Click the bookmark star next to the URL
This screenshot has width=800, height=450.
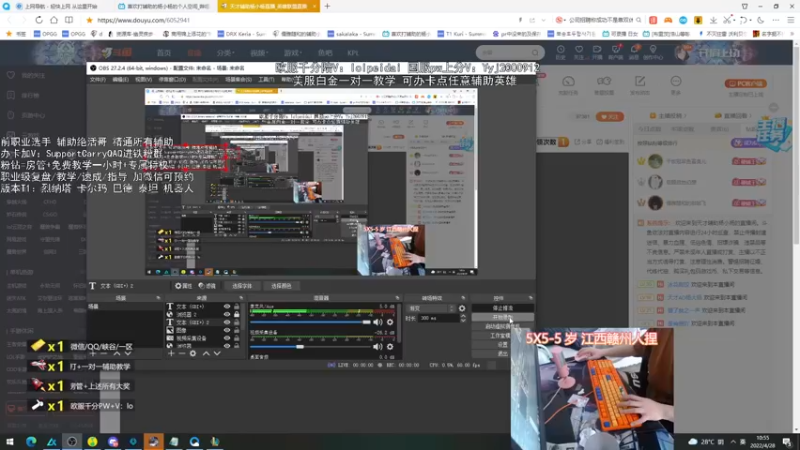click(89, 20)
